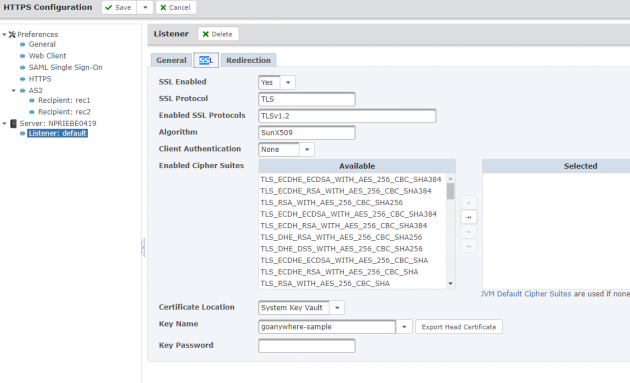
Task: Edit the Algorithm field
Action: click(307, 133)
